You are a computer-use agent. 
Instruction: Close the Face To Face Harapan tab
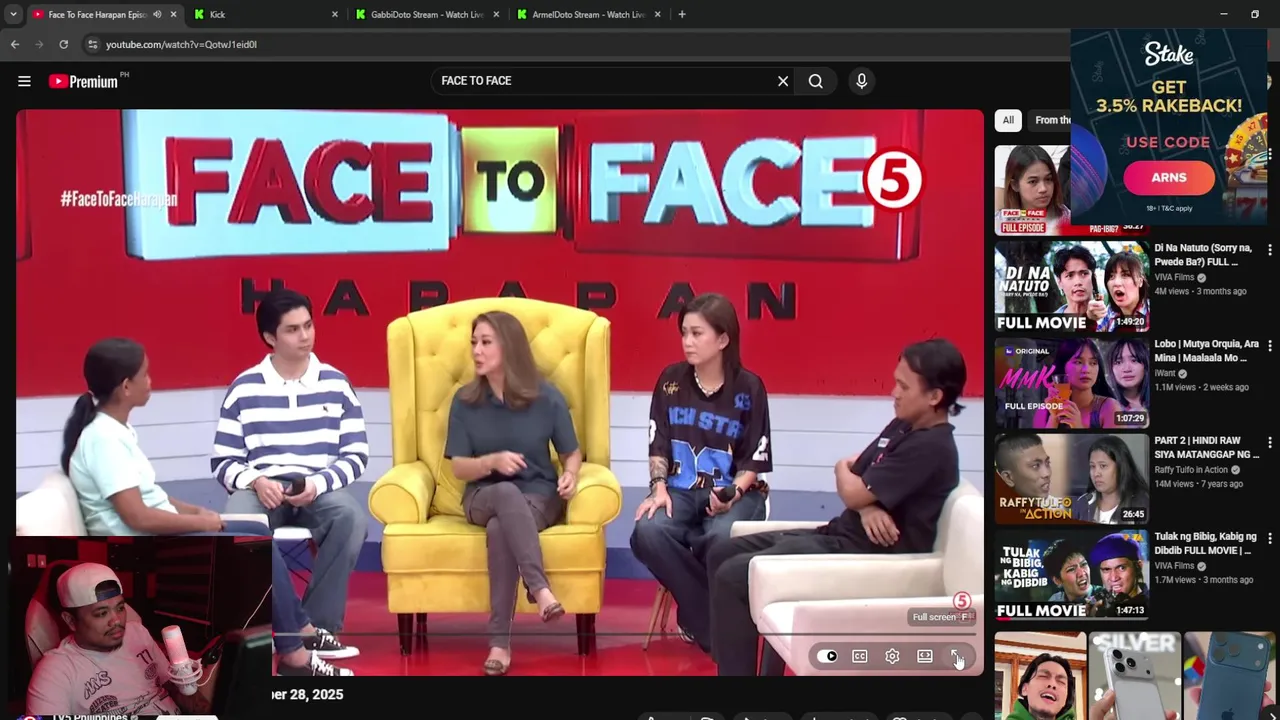pos(173,14)
